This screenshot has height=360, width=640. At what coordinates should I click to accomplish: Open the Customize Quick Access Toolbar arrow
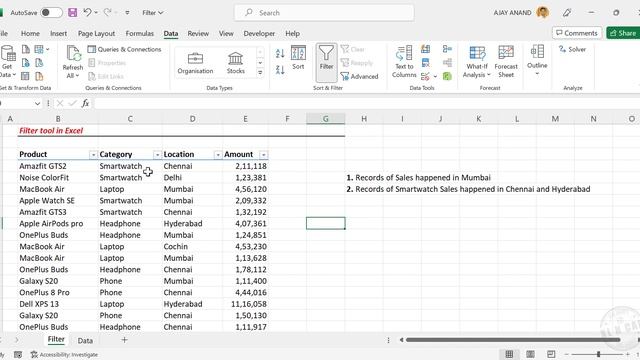127,13
